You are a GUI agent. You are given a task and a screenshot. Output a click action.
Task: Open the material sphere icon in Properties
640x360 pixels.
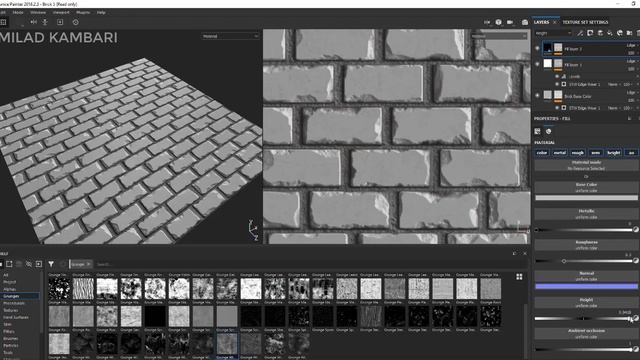pyautogui.click(x=549, y=131)
